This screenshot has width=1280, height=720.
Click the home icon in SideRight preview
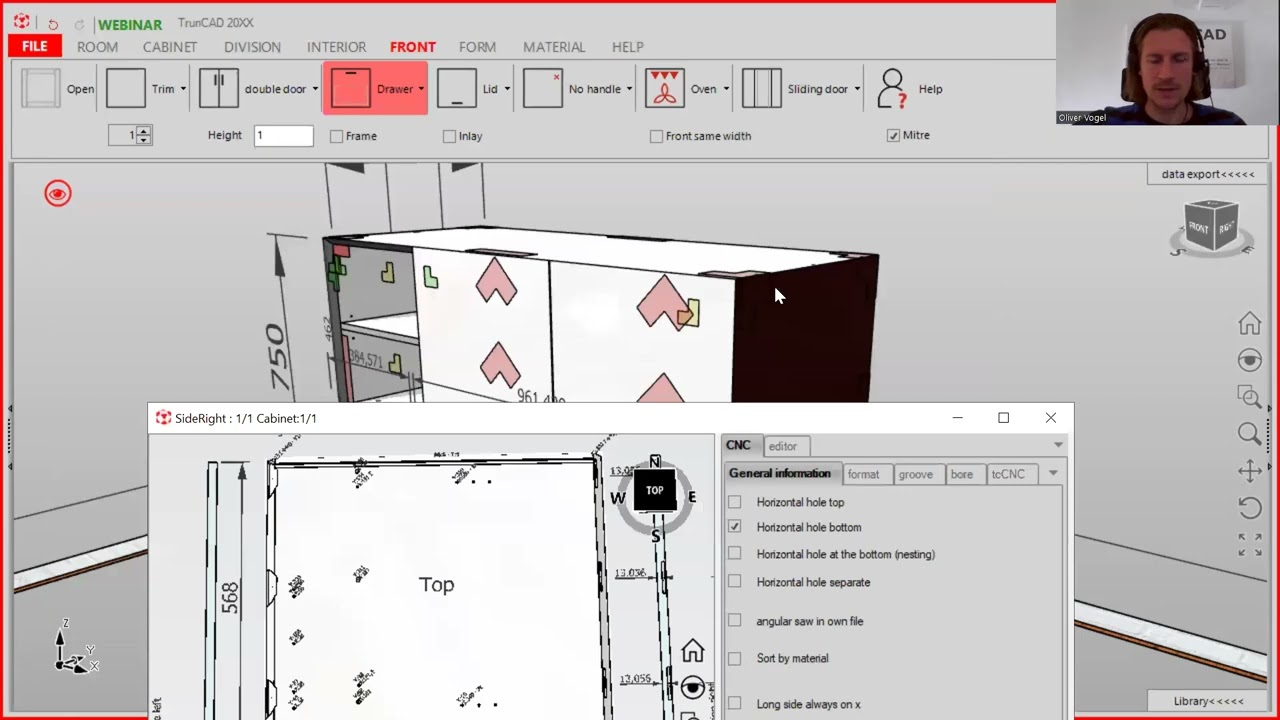(x=693, y=651)
